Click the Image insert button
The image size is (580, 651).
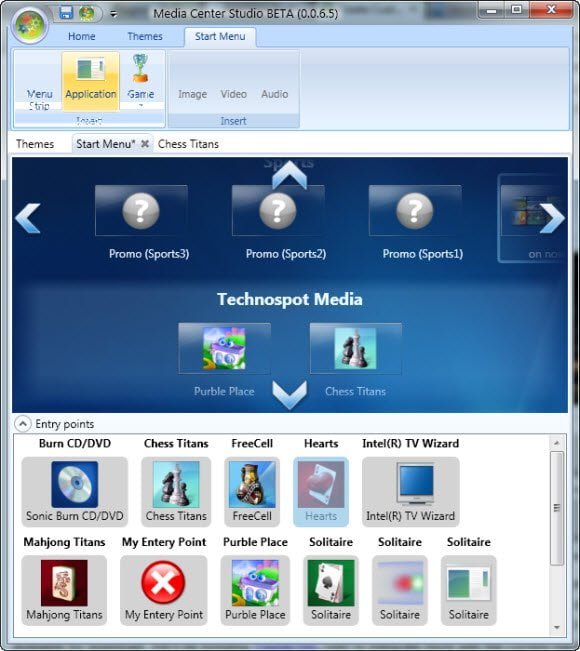tap(192, 94)
